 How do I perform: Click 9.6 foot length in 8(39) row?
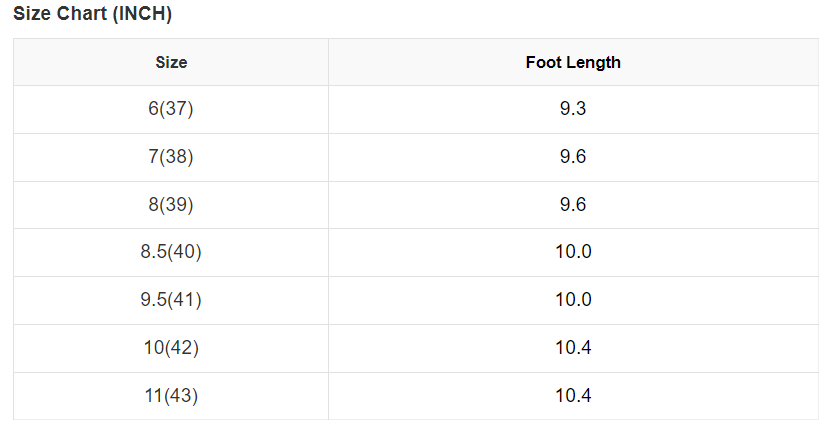coord(573,204)
